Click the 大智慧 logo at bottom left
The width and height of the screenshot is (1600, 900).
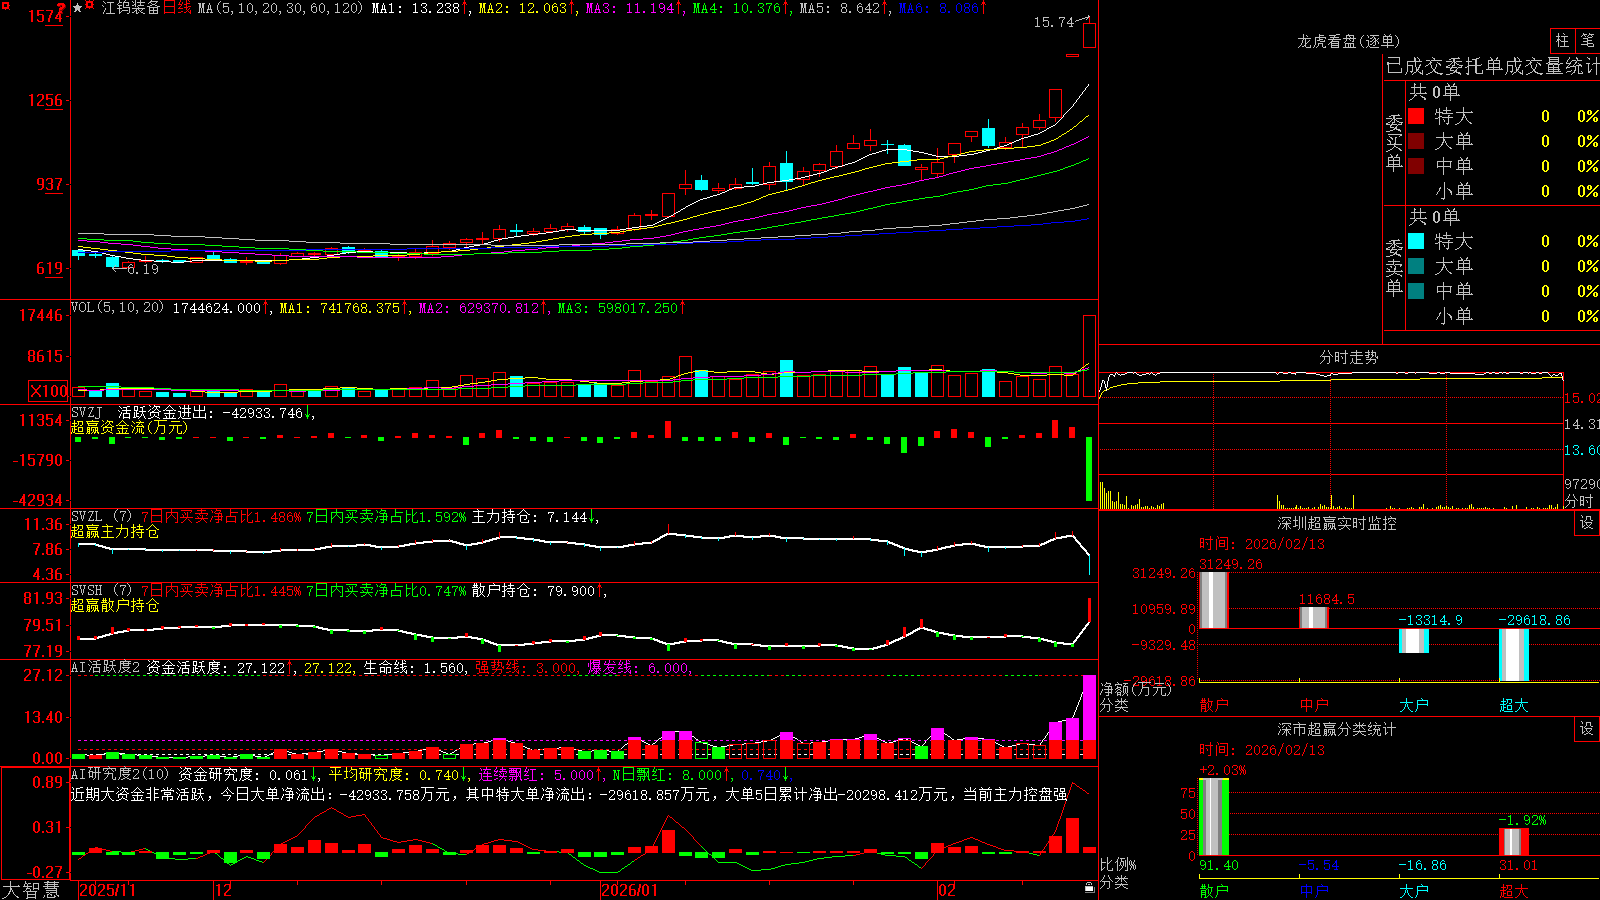point(31,890)
